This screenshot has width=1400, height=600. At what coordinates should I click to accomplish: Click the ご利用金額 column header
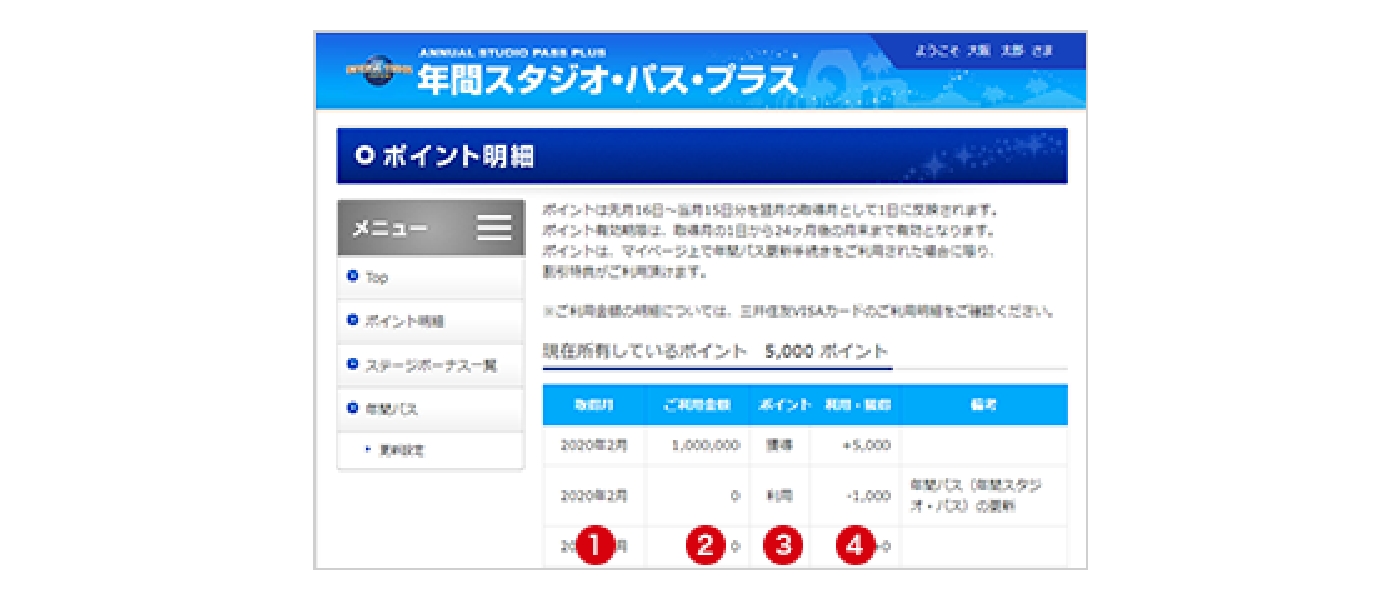pos(697,405)
